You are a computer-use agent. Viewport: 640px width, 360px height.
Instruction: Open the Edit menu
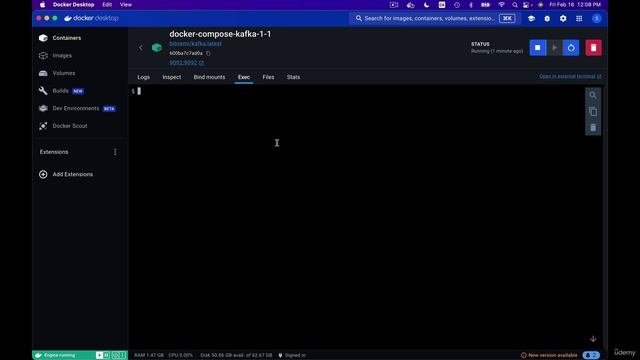[x=107, y=5]
